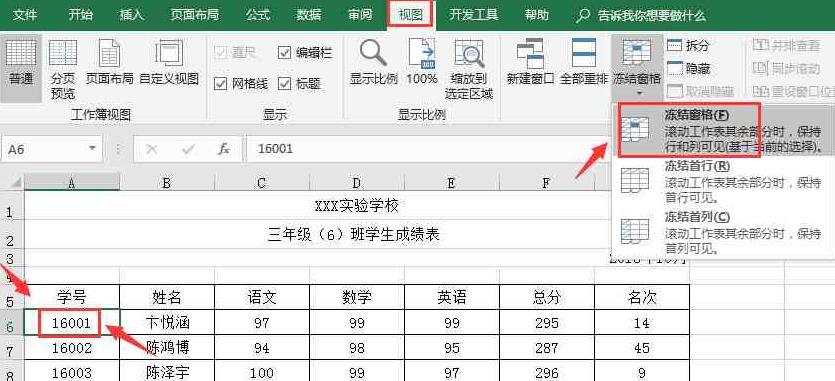
Task: Open a New Window (新建窗口)
Action: (530, 63)
